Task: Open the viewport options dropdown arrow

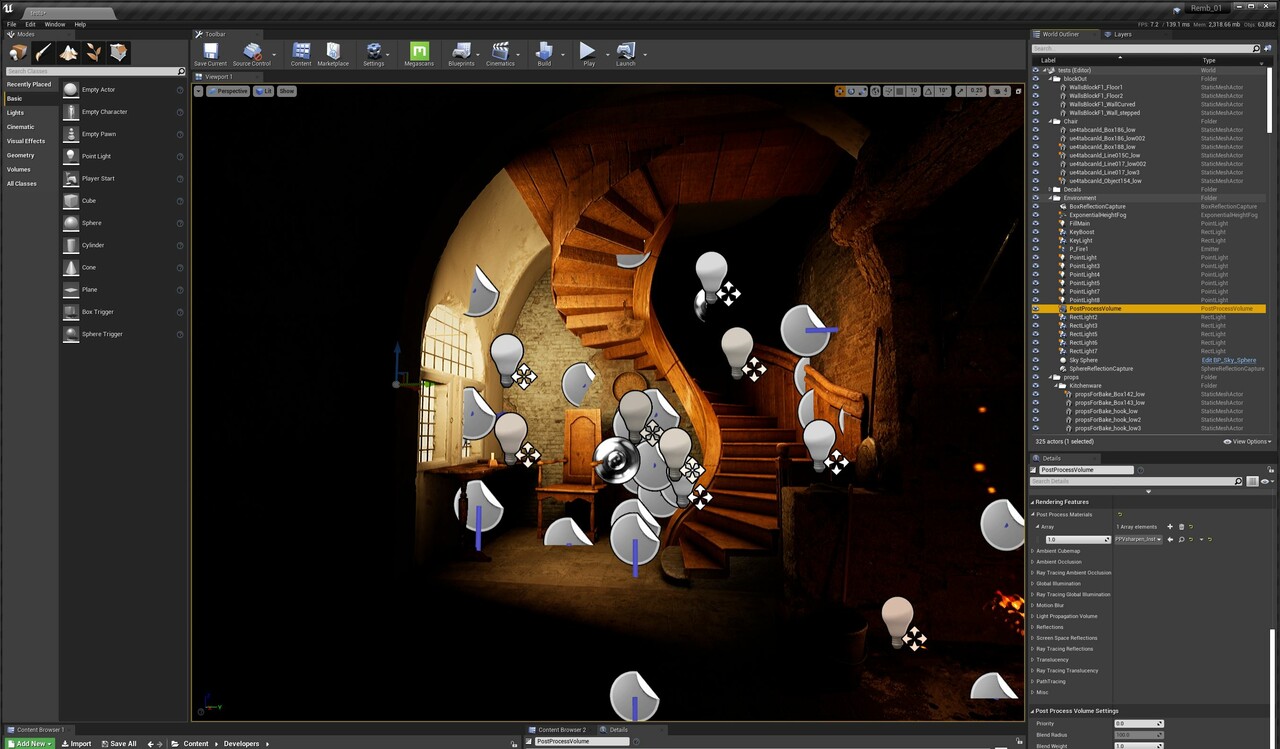Action: tap(198, 91)
